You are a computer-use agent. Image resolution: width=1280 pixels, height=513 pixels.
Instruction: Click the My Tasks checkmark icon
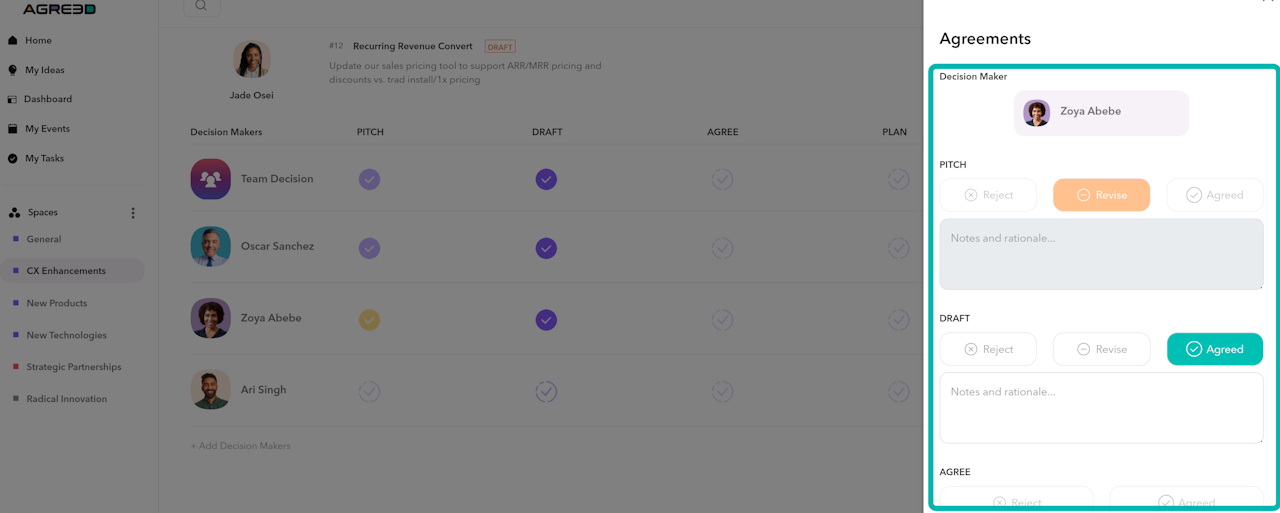[12, 158]
